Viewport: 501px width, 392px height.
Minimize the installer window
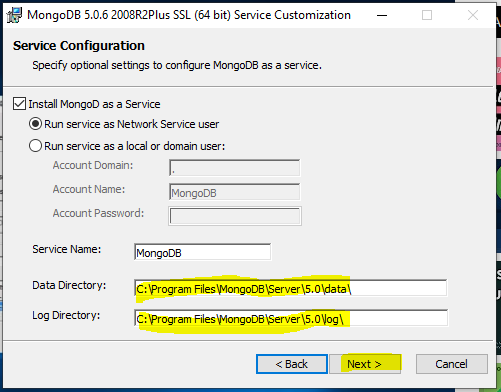point(382,15)
